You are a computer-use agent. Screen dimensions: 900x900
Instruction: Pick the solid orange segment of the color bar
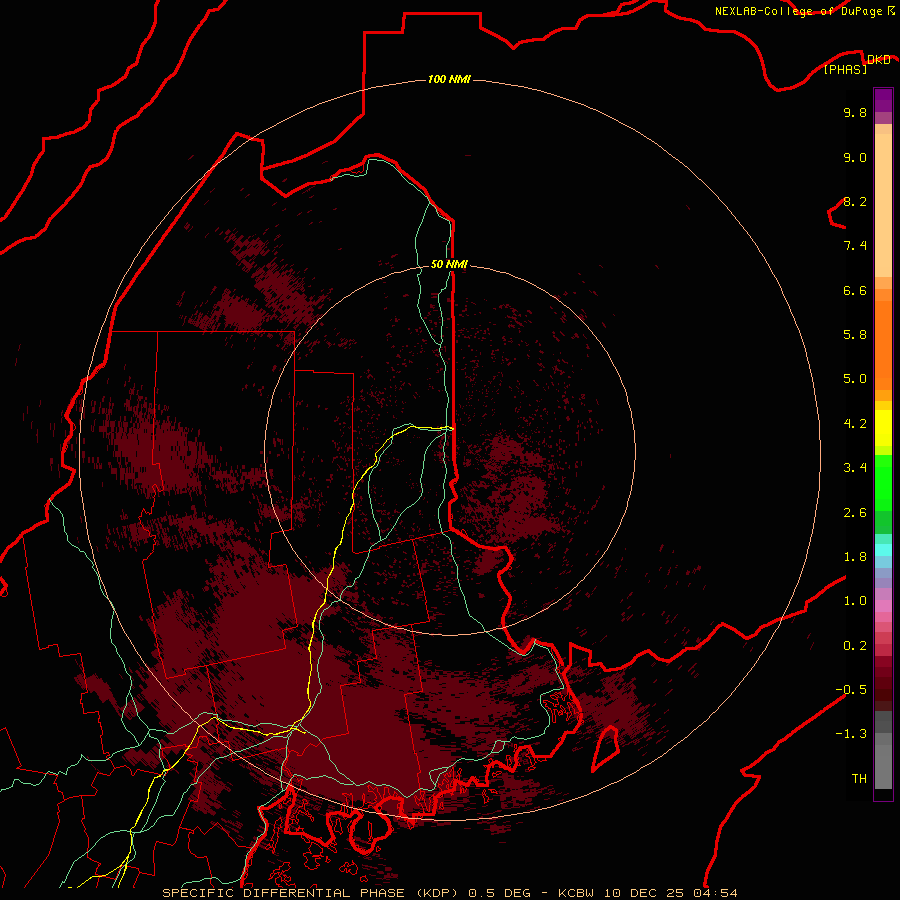coord(883,346)
